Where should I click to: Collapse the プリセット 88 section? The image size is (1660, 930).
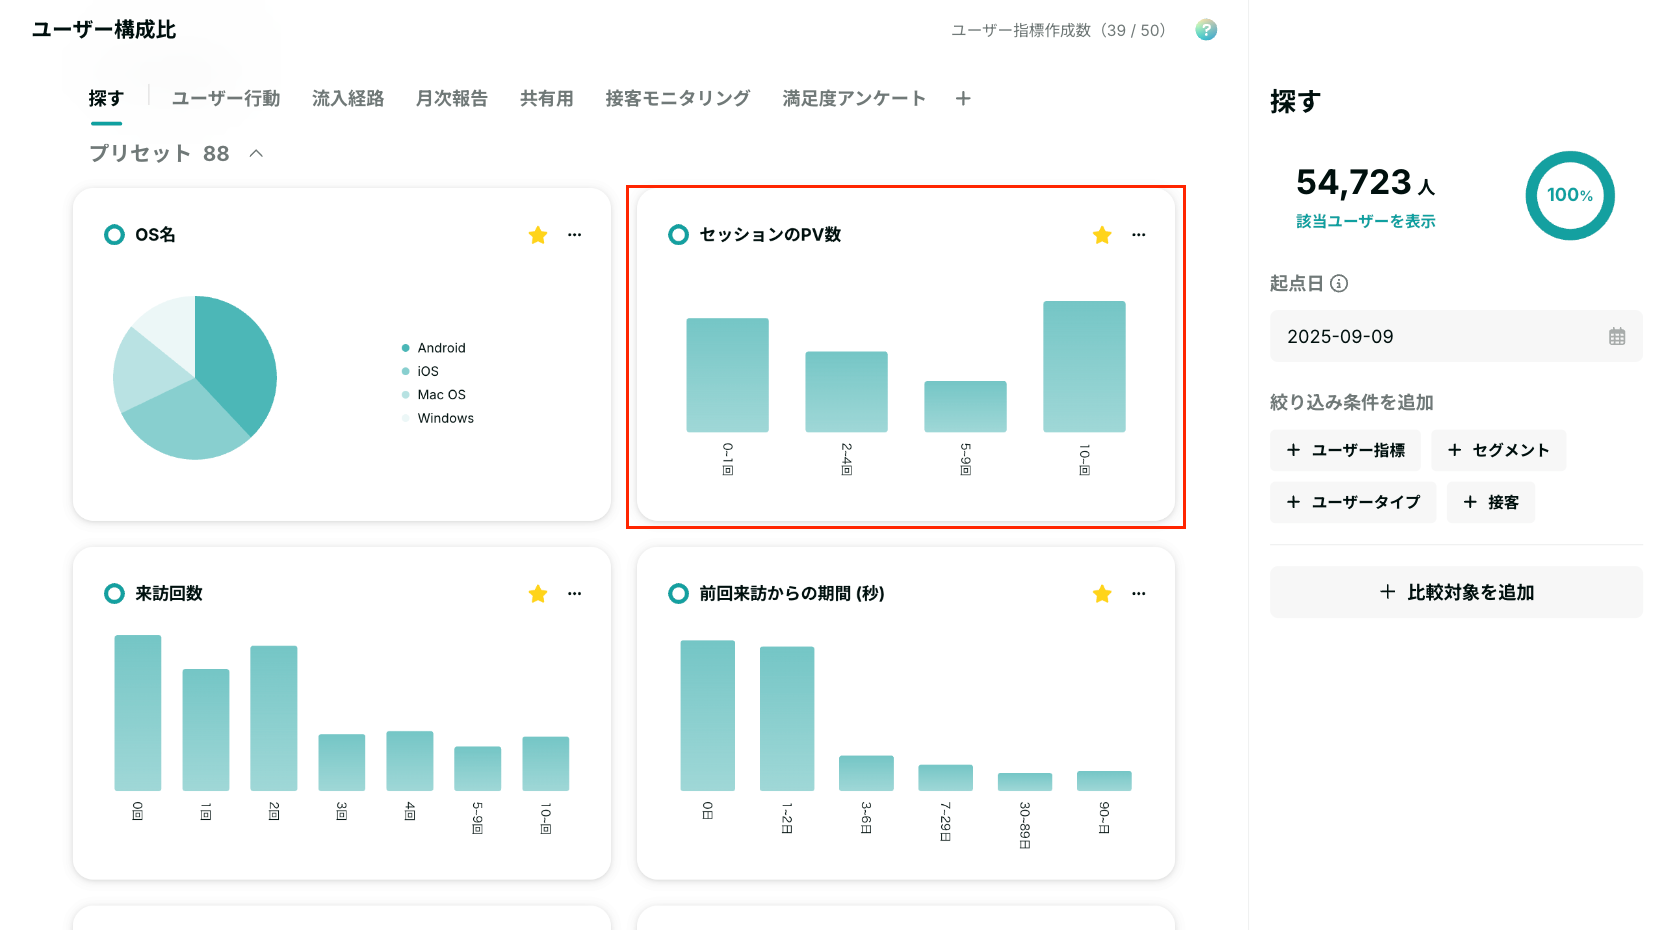pyautogui.click(x=256, y=153)
